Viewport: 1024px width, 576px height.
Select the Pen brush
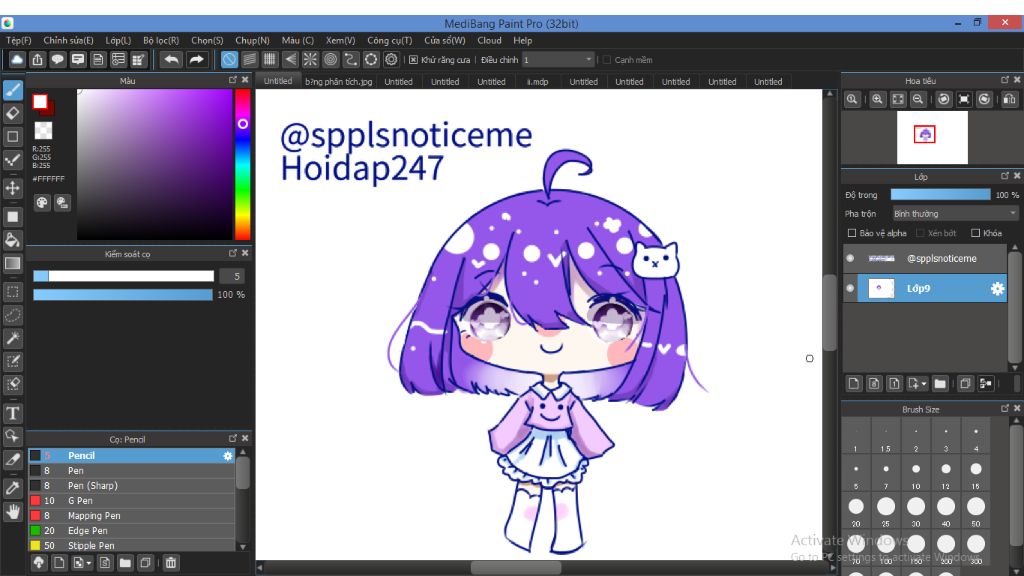point(131,471)
